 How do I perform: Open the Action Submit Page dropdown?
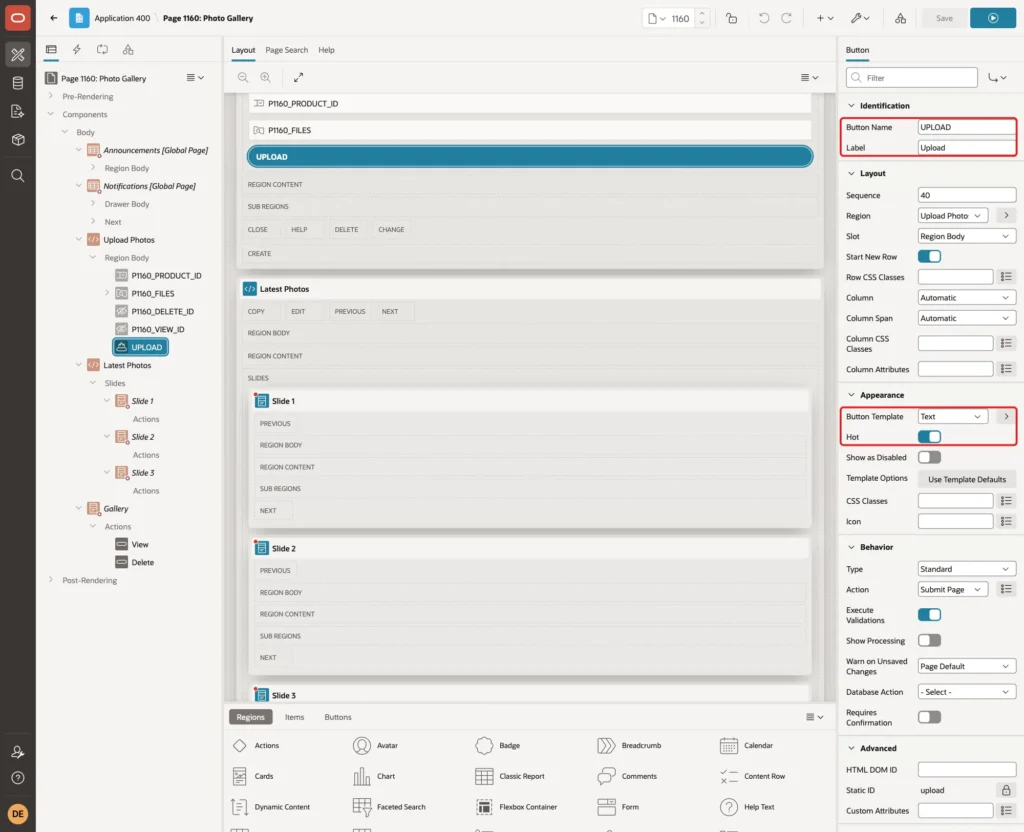tap(952, 589)
